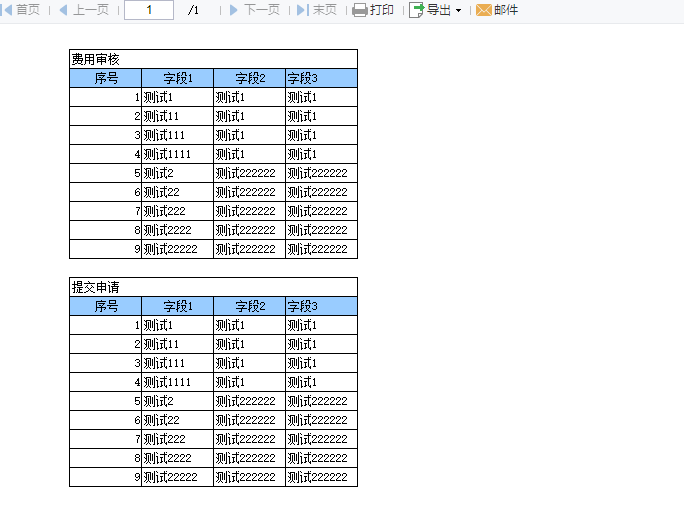Select 测试22 cell in 费用审核 table
This screenshot has width=684, height=532.
coord(178,192)
